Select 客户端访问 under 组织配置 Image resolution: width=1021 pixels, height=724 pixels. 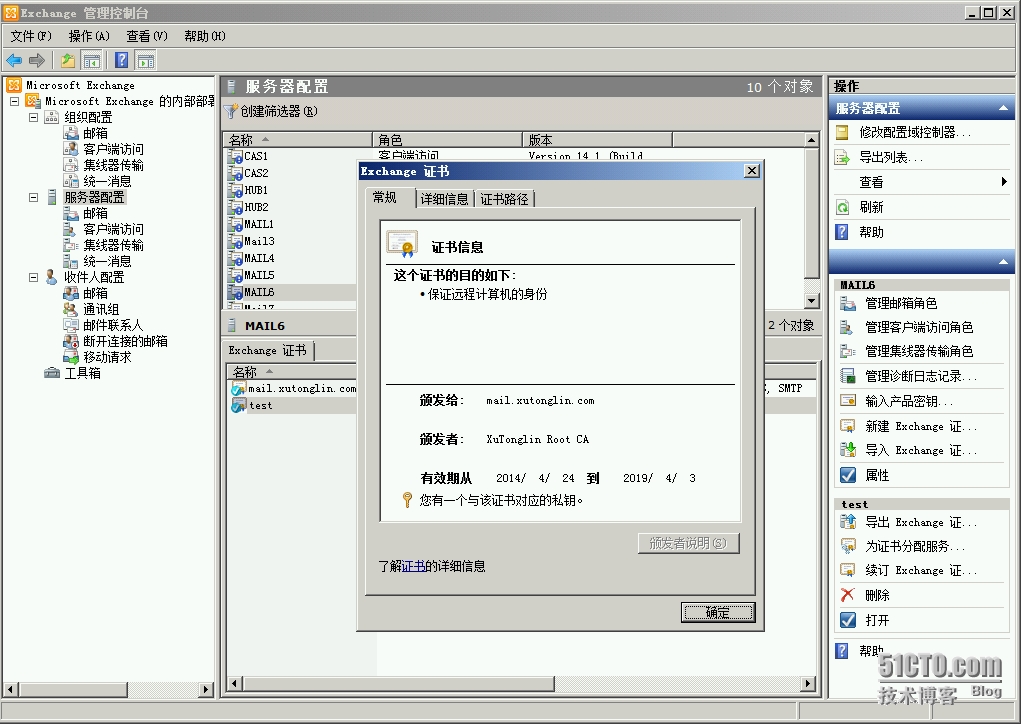(113, 149)
